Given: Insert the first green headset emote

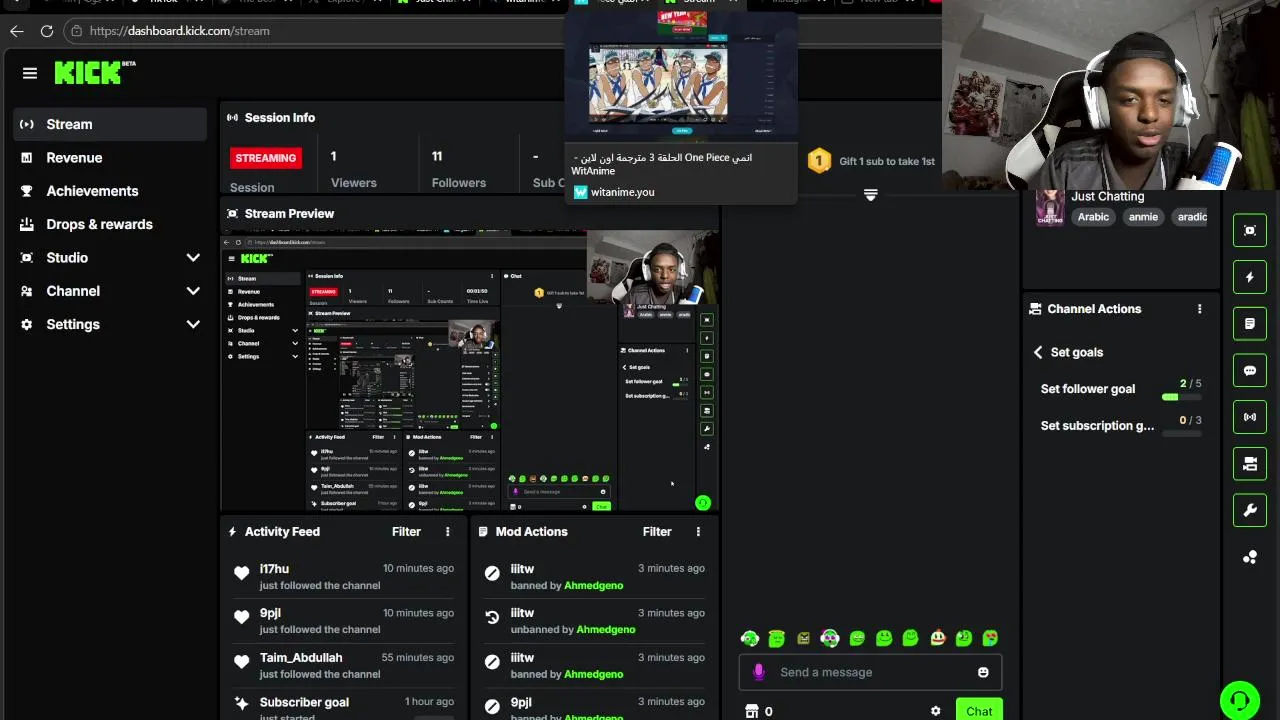Looking at the screenshot, I should [x=750, y=638].
